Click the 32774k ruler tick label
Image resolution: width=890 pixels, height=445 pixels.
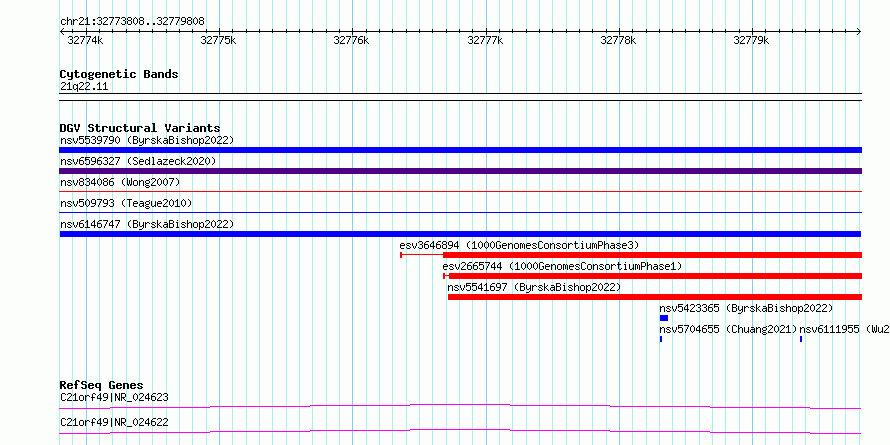85,40
